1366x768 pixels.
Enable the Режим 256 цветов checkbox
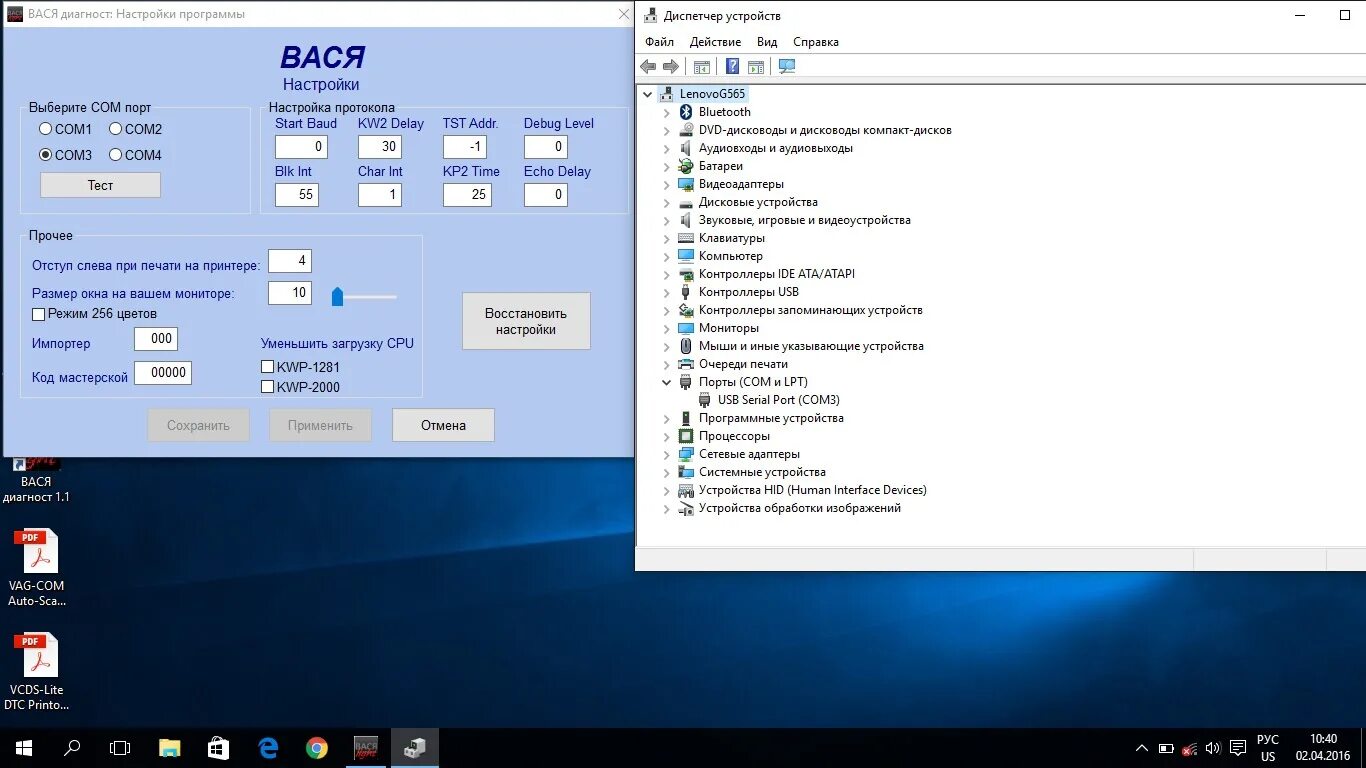pyautogui.click(x=39, y=314)
